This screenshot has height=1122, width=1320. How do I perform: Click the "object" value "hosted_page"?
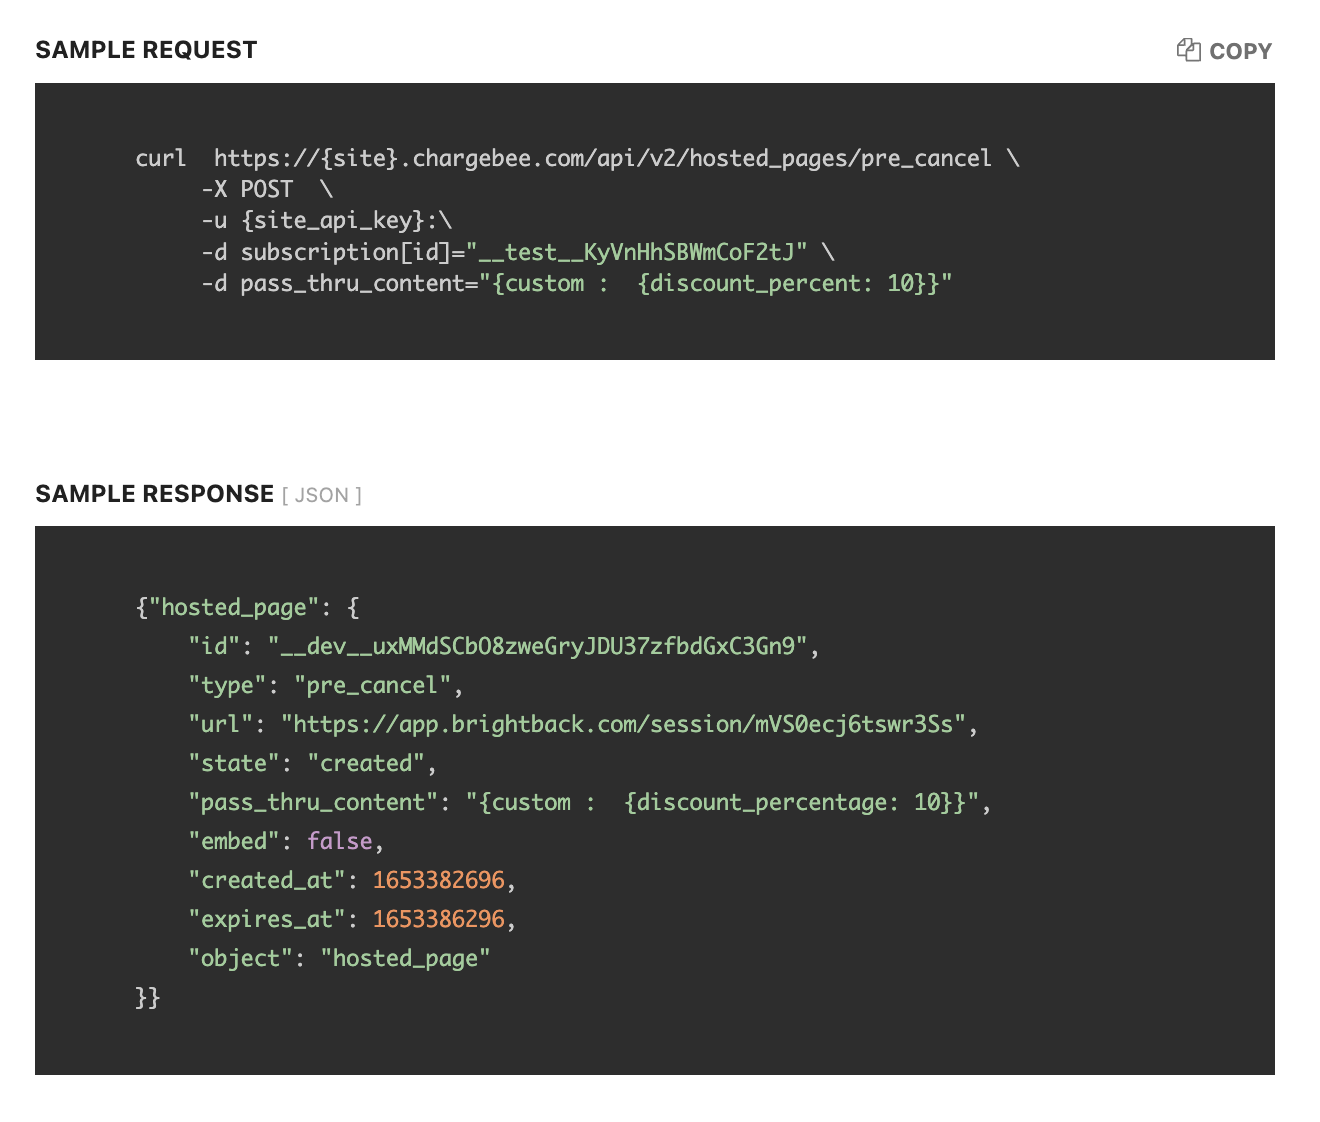405,958
